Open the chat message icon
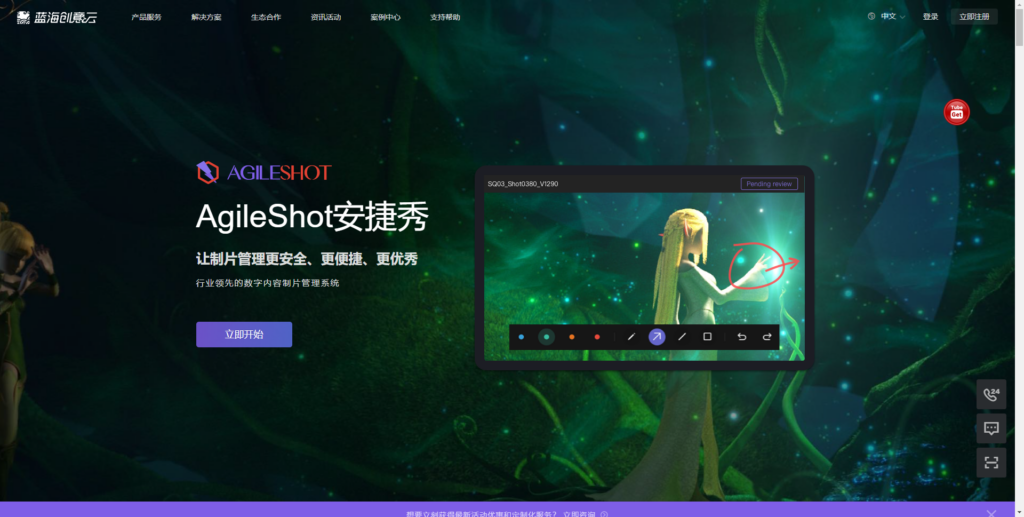This screenshot has width=1024, height=517. (x=991, y=428)
